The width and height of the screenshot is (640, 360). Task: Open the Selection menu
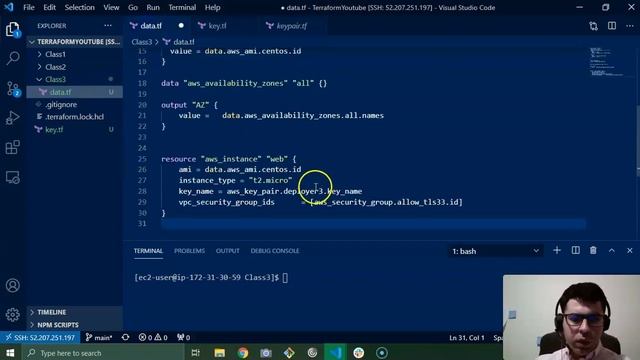pyautogui.click(x=80, y=8)
